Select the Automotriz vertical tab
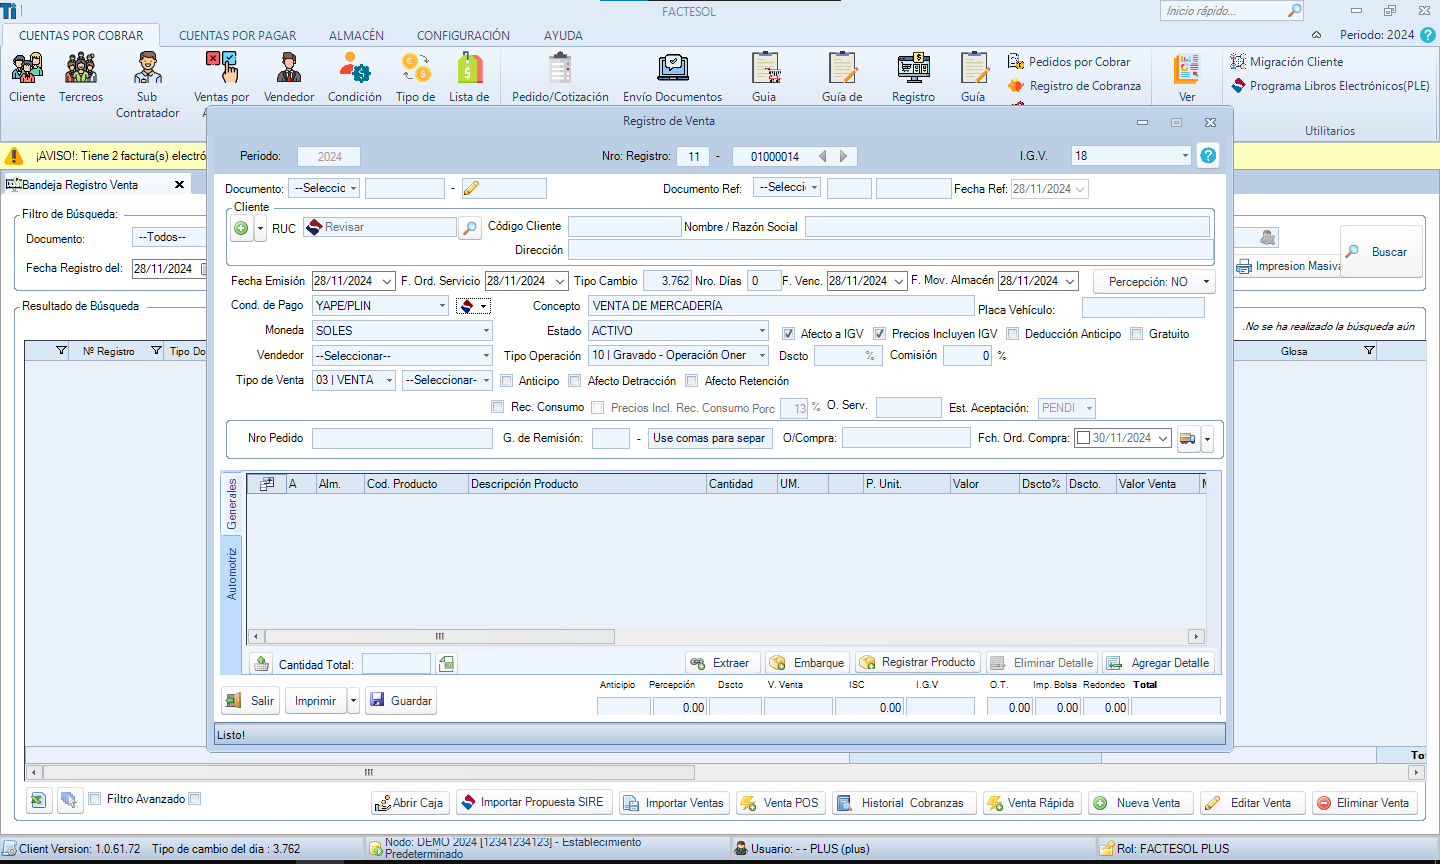 (232, 574)
